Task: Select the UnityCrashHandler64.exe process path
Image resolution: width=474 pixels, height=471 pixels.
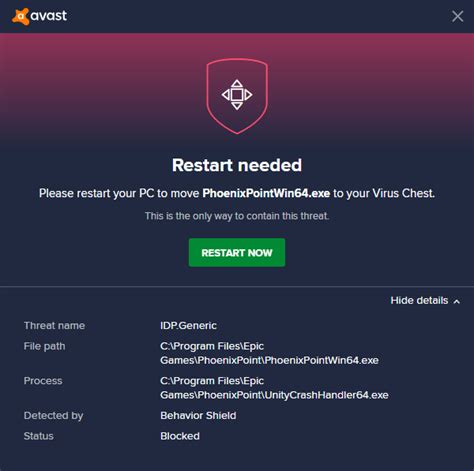Action: pos(274,388)
